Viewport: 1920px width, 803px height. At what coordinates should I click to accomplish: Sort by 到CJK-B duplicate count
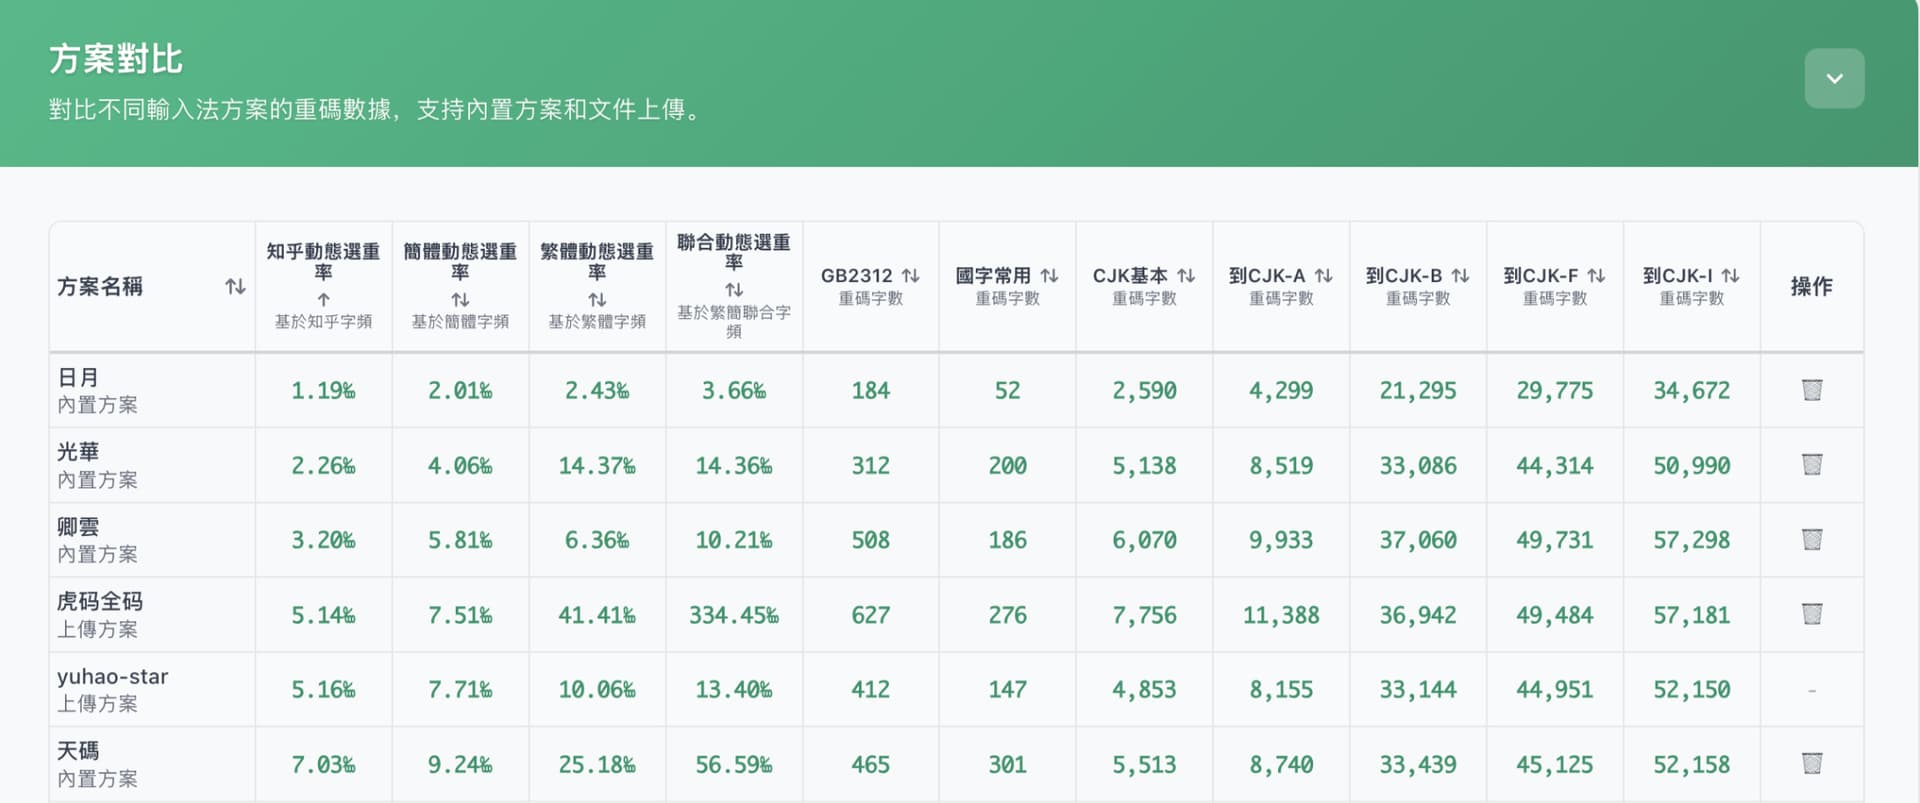click(x=1460, y=275)
